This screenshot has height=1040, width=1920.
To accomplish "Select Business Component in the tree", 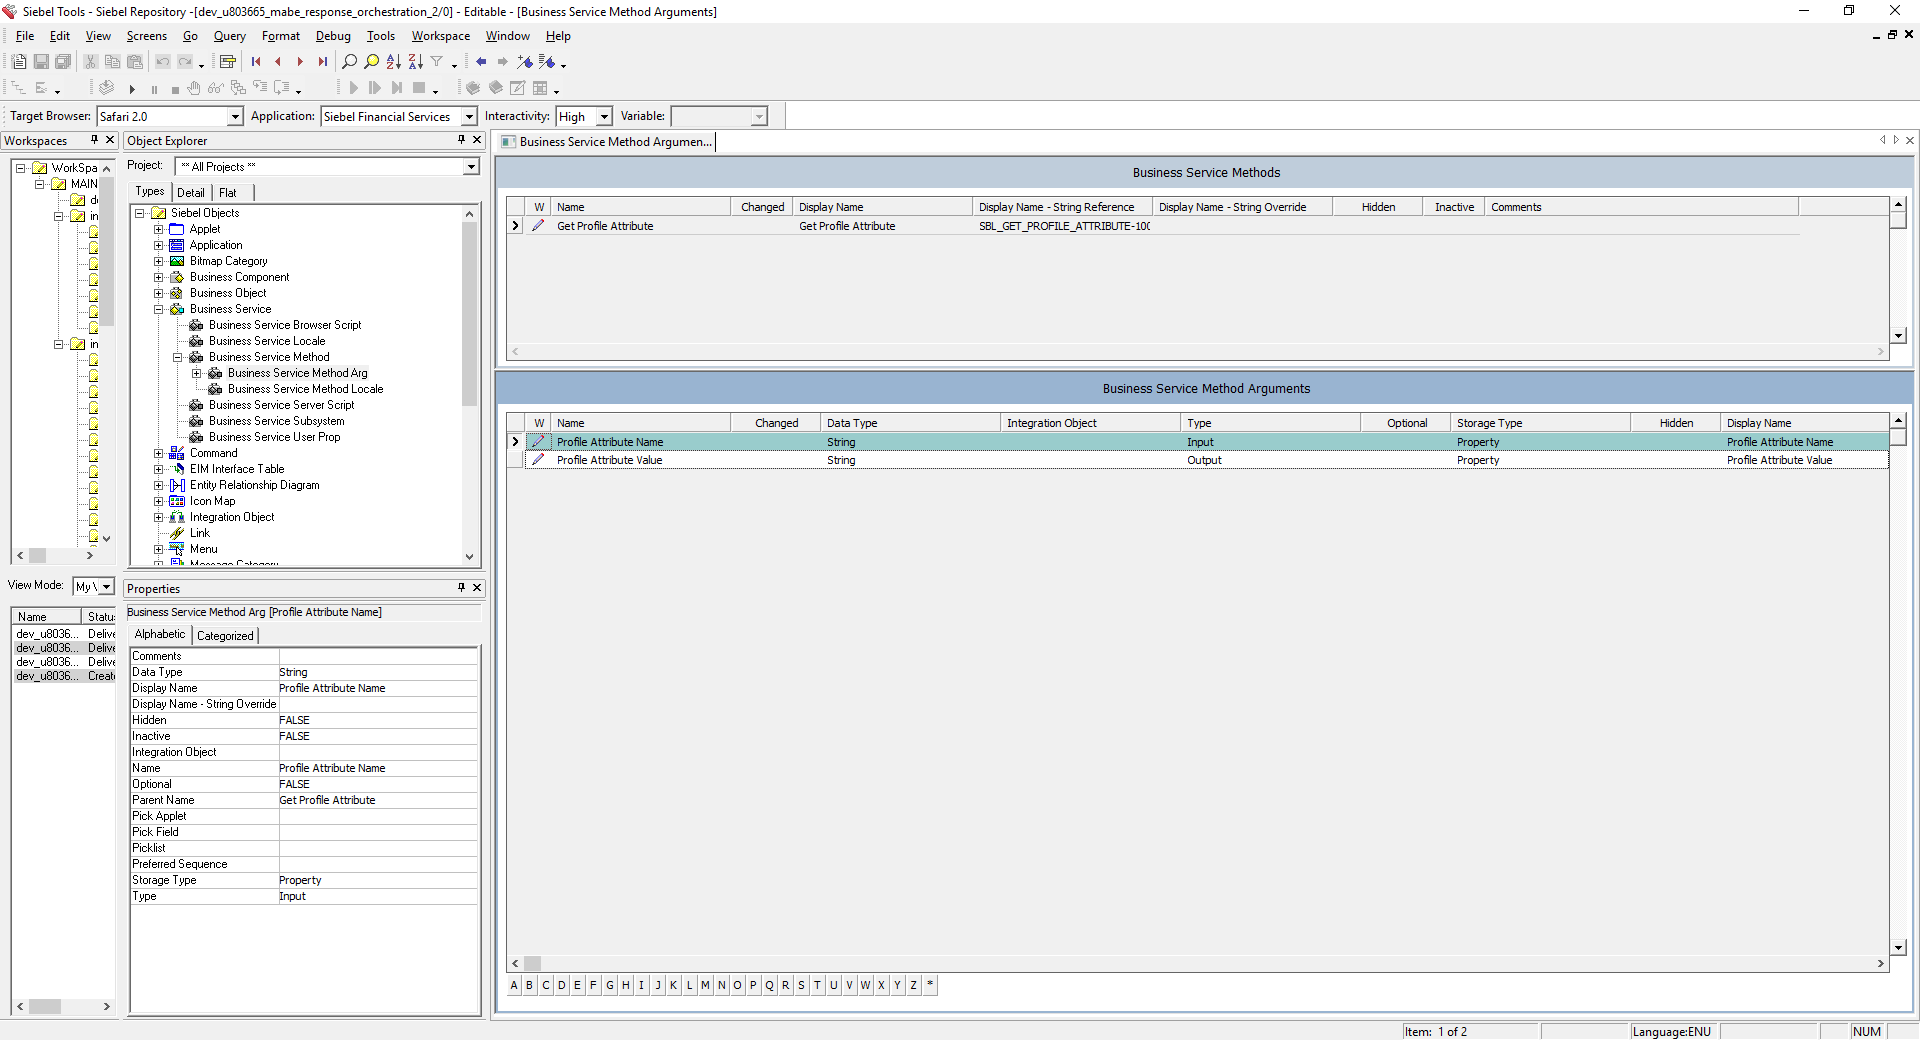I will coord(239,277).
